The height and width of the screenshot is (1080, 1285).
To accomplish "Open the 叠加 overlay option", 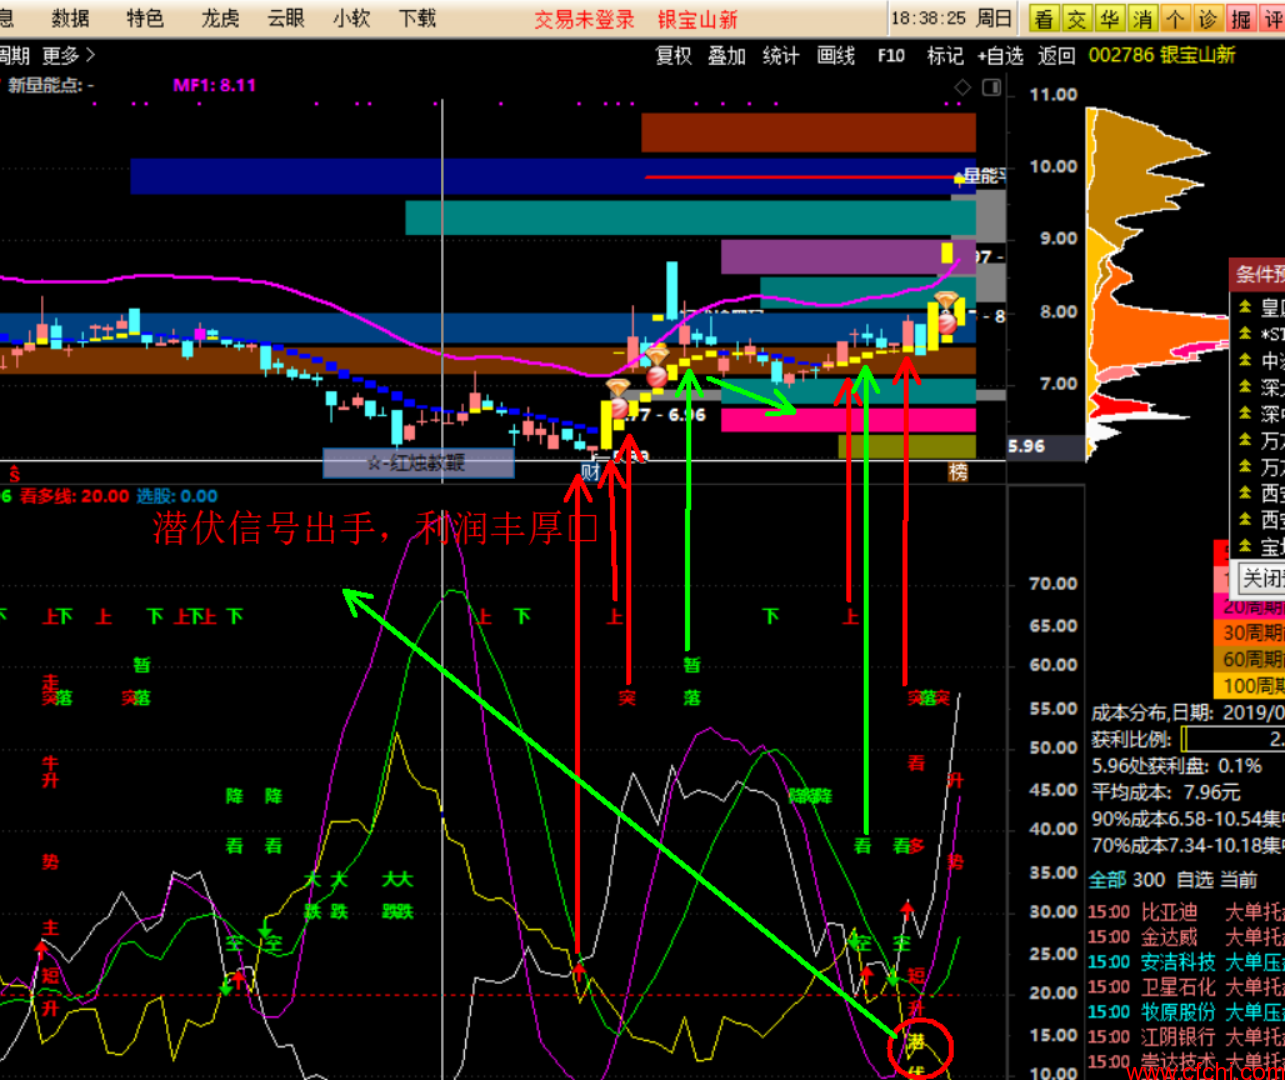I will pyautogui.click(x=727, y=56).
